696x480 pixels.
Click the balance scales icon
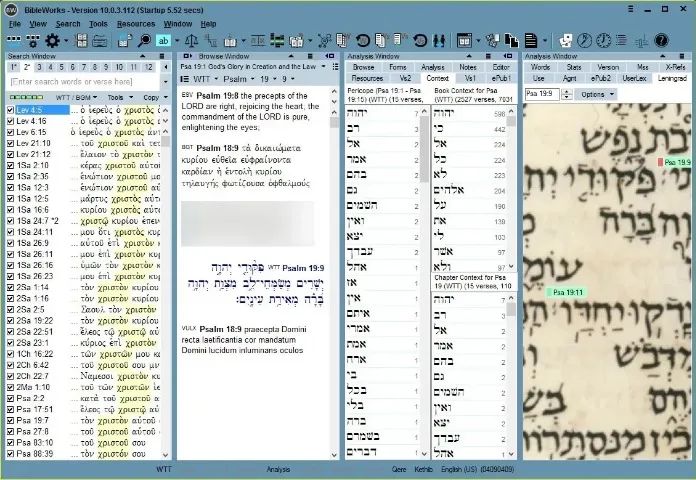pos(191,41)
